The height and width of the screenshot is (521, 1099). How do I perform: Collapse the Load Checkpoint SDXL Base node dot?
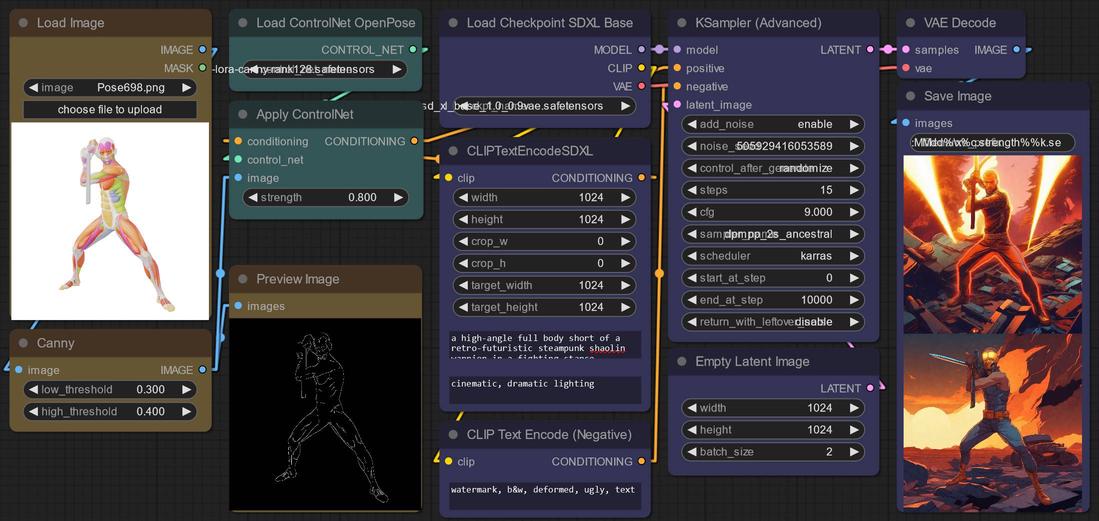pos(453,23)
